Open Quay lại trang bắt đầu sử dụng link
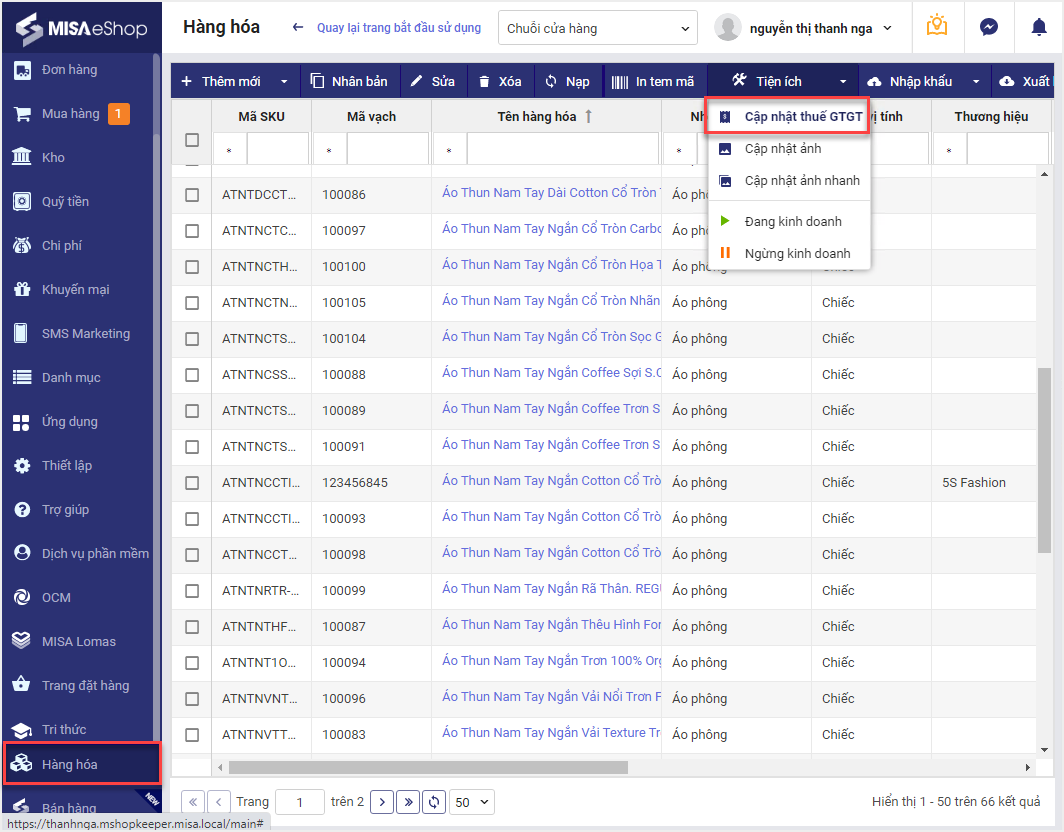 (x=399, y=28)
